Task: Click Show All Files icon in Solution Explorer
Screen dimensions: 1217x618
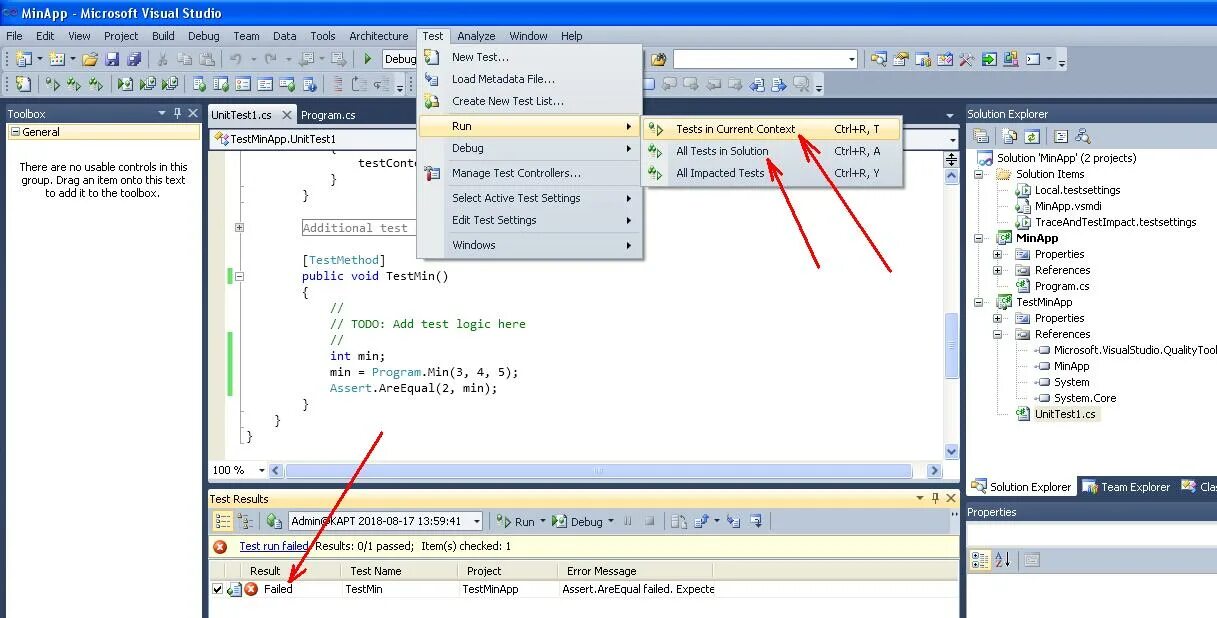Action: 1010,136
